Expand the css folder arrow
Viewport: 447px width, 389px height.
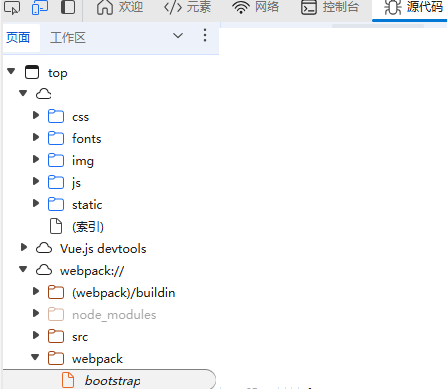(x=36, y=115)
